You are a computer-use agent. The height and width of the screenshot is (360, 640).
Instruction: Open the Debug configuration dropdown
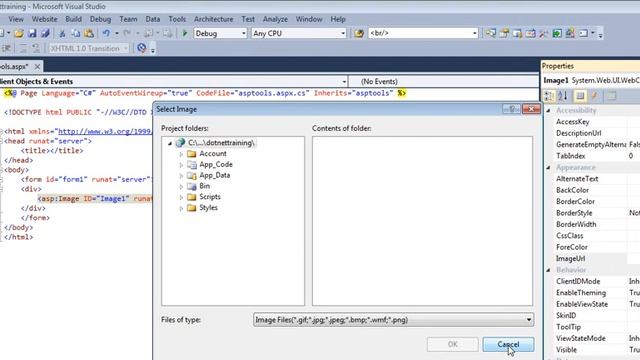[244, 33]
